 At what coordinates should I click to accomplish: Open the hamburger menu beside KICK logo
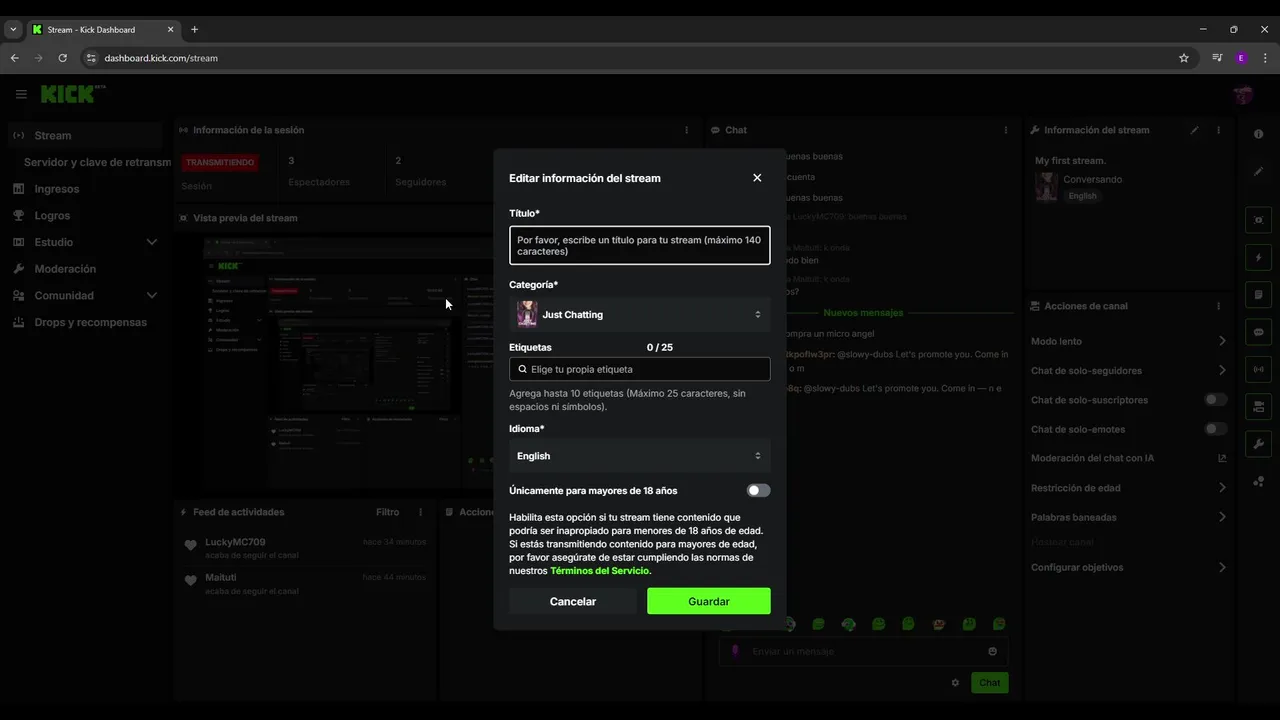coord(21,94)
